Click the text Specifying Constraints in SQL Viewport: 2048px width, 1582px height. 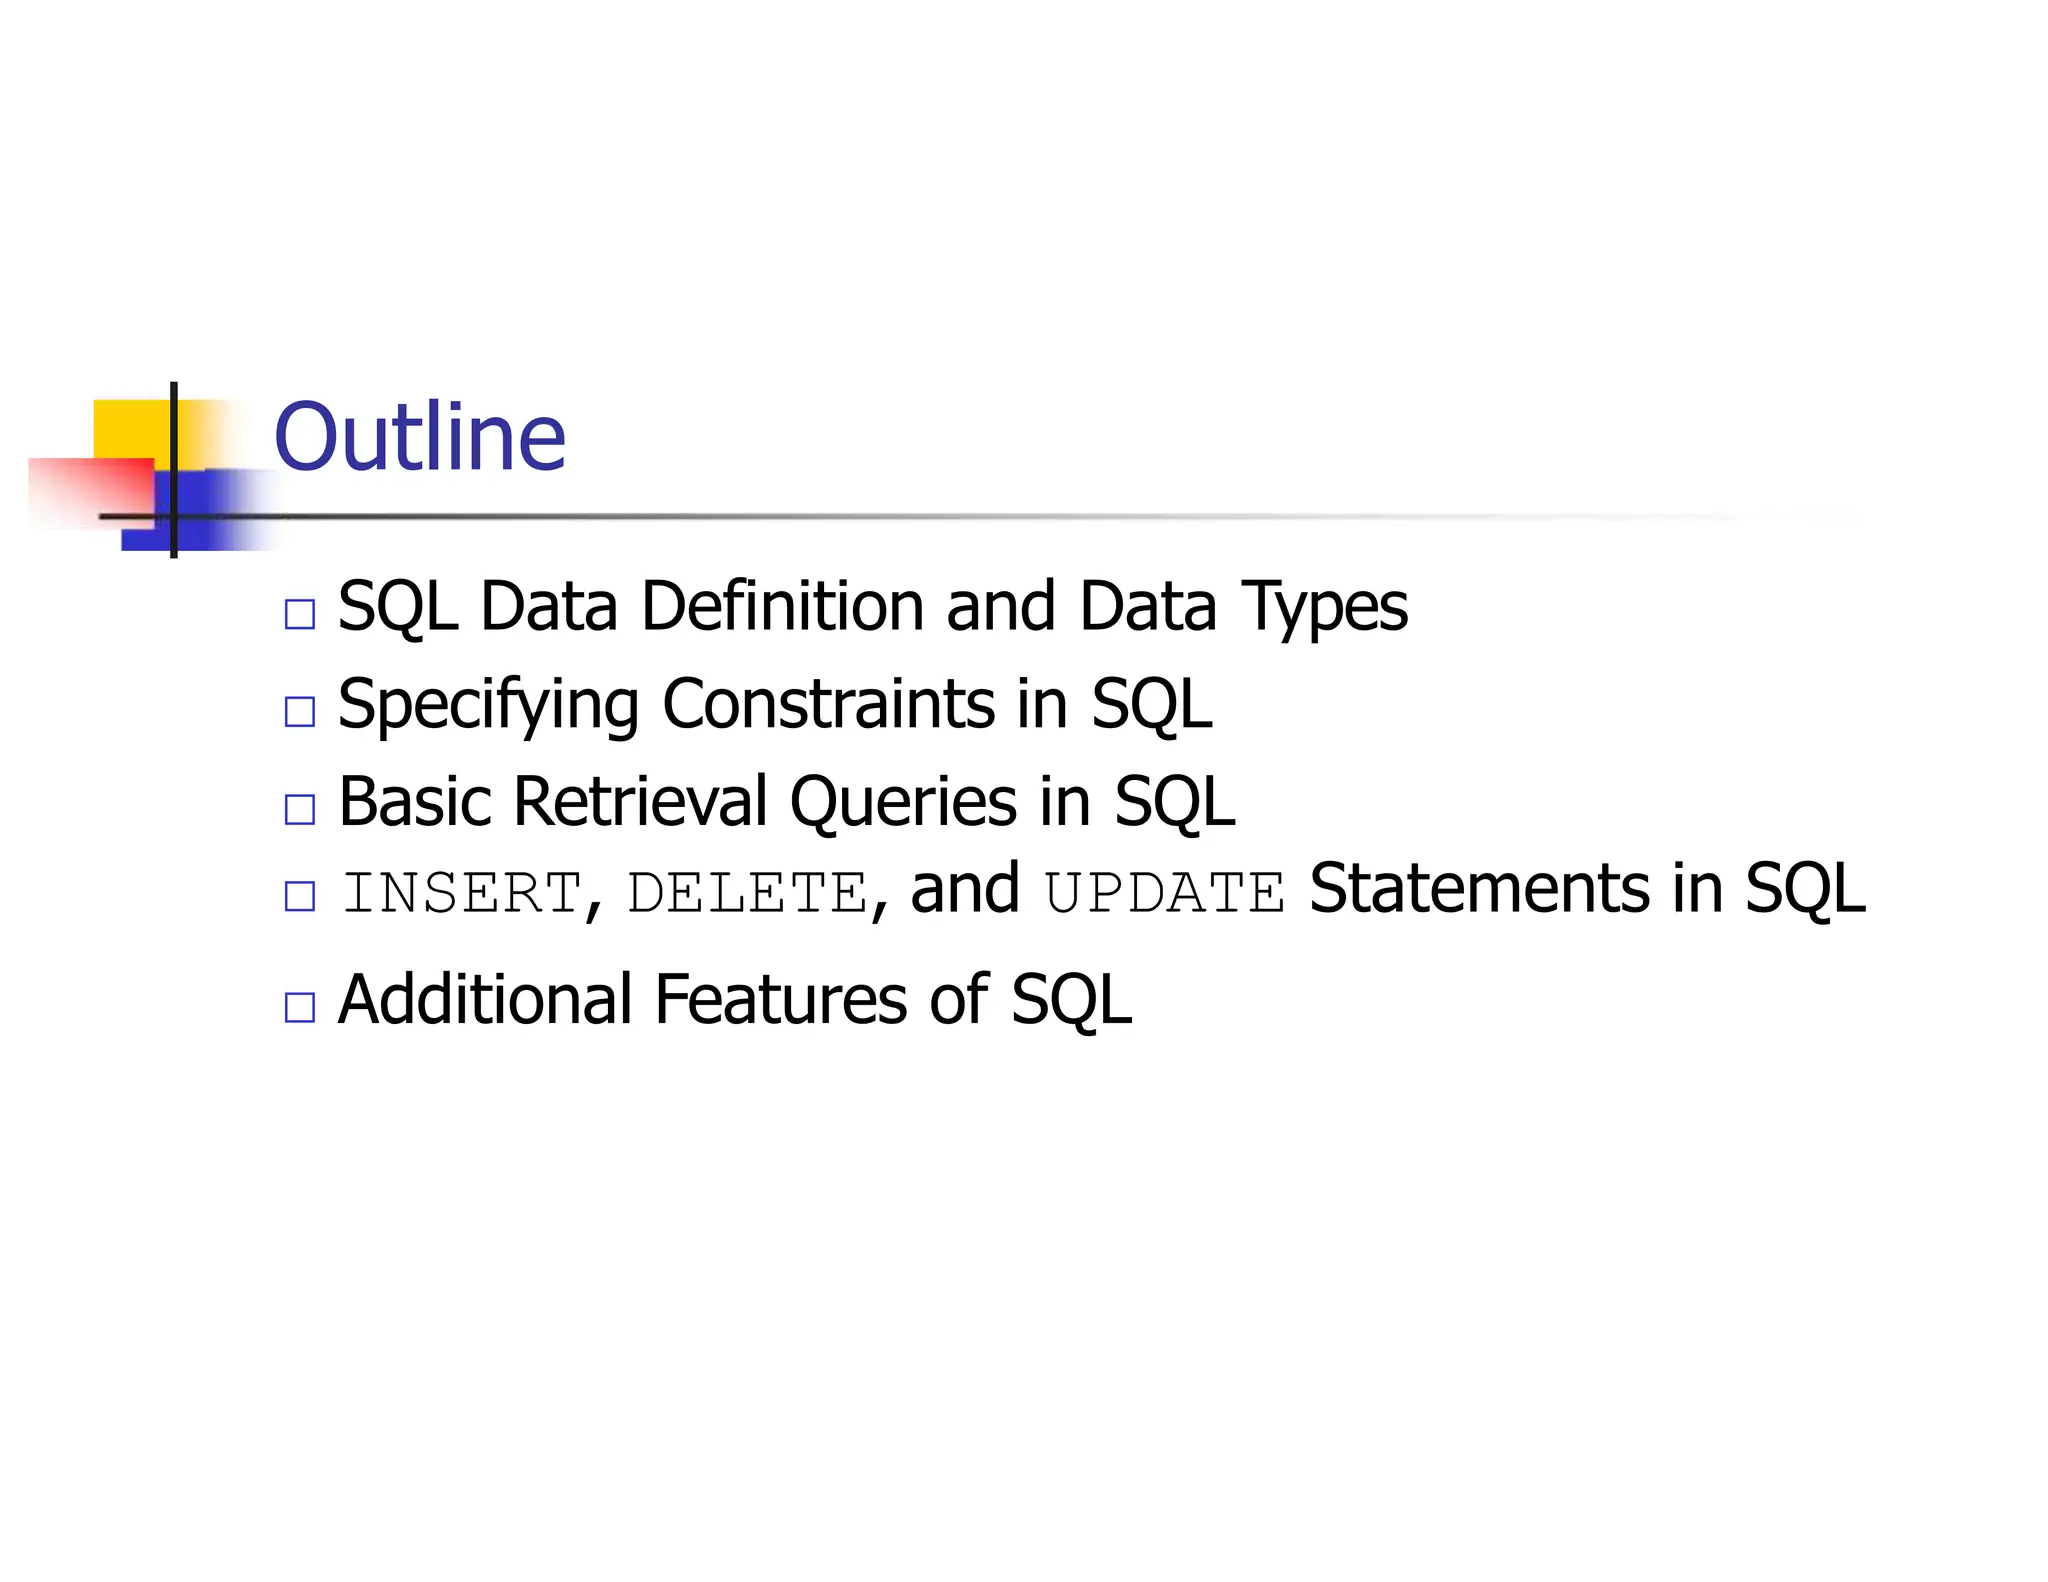775,706
